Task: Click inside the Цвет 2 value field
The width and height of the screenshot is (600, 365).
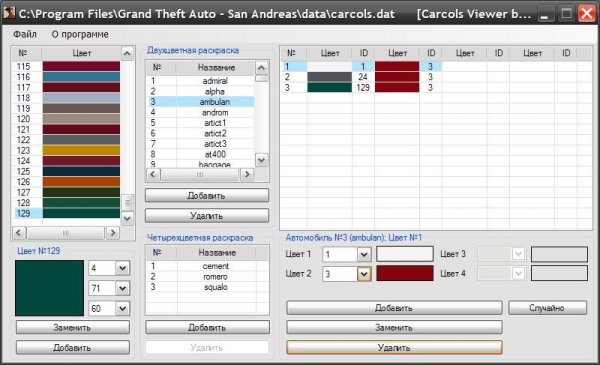Action: tap(340, 274)
